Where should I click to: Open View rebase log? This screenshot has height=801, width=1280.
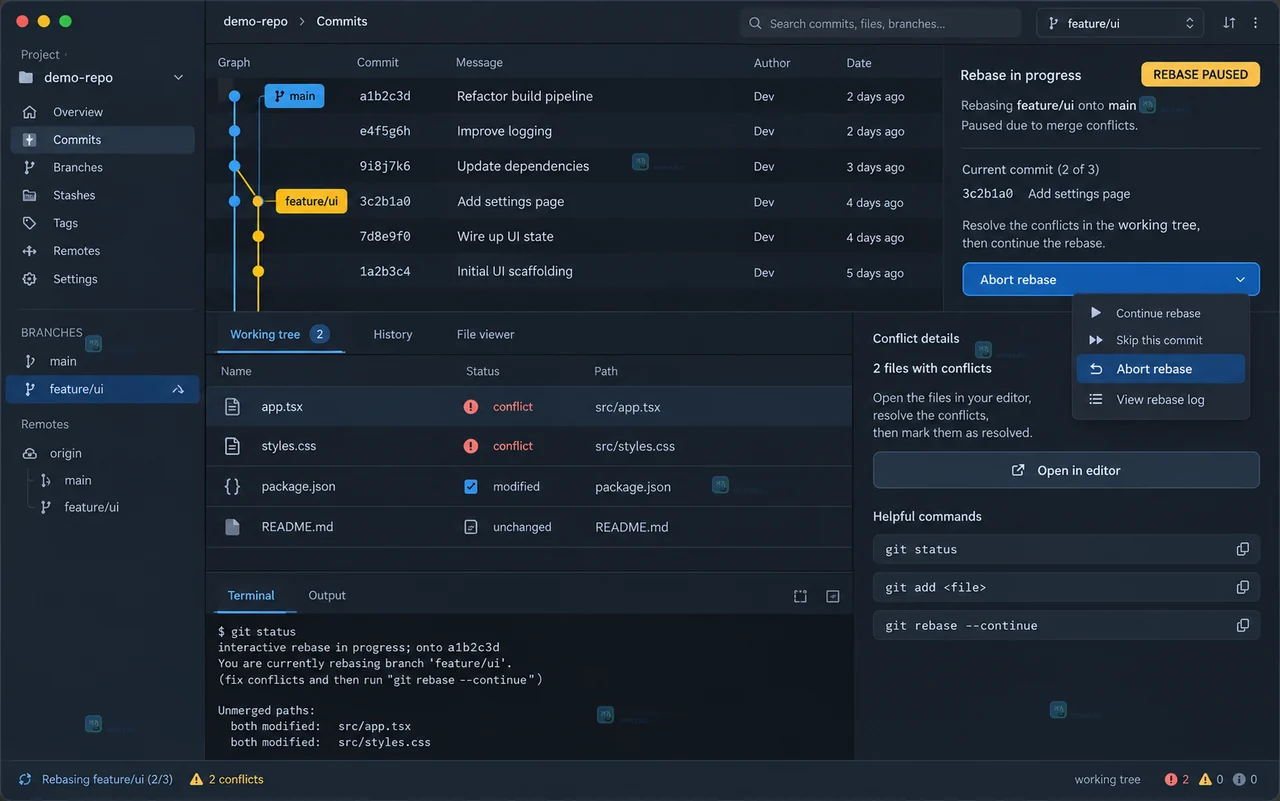coord(1160,399)
